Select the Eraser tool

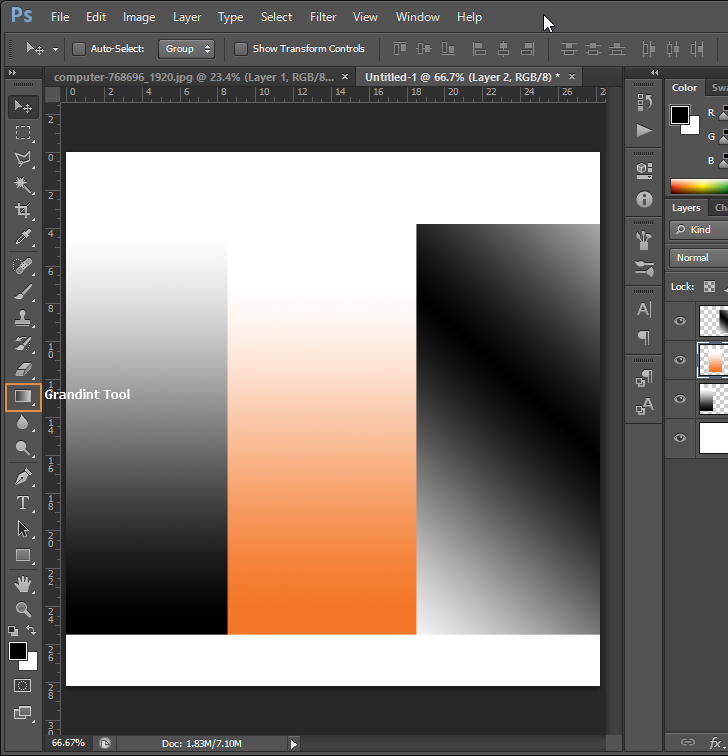(x=23, y=370)
